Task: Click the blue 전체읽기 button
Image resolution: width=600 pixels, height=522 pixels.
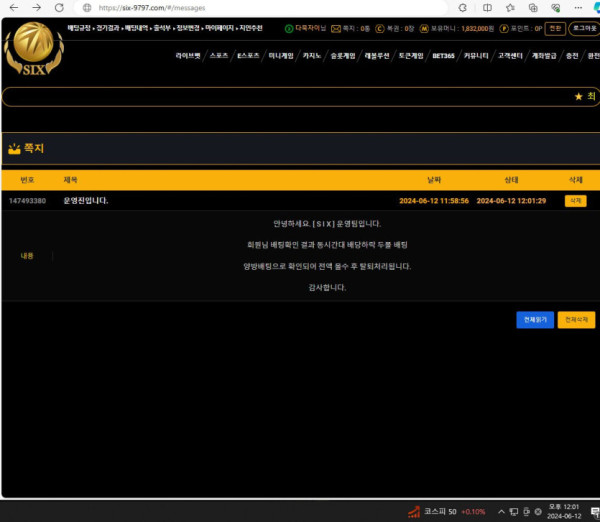Action: click(x=535, y=320)
